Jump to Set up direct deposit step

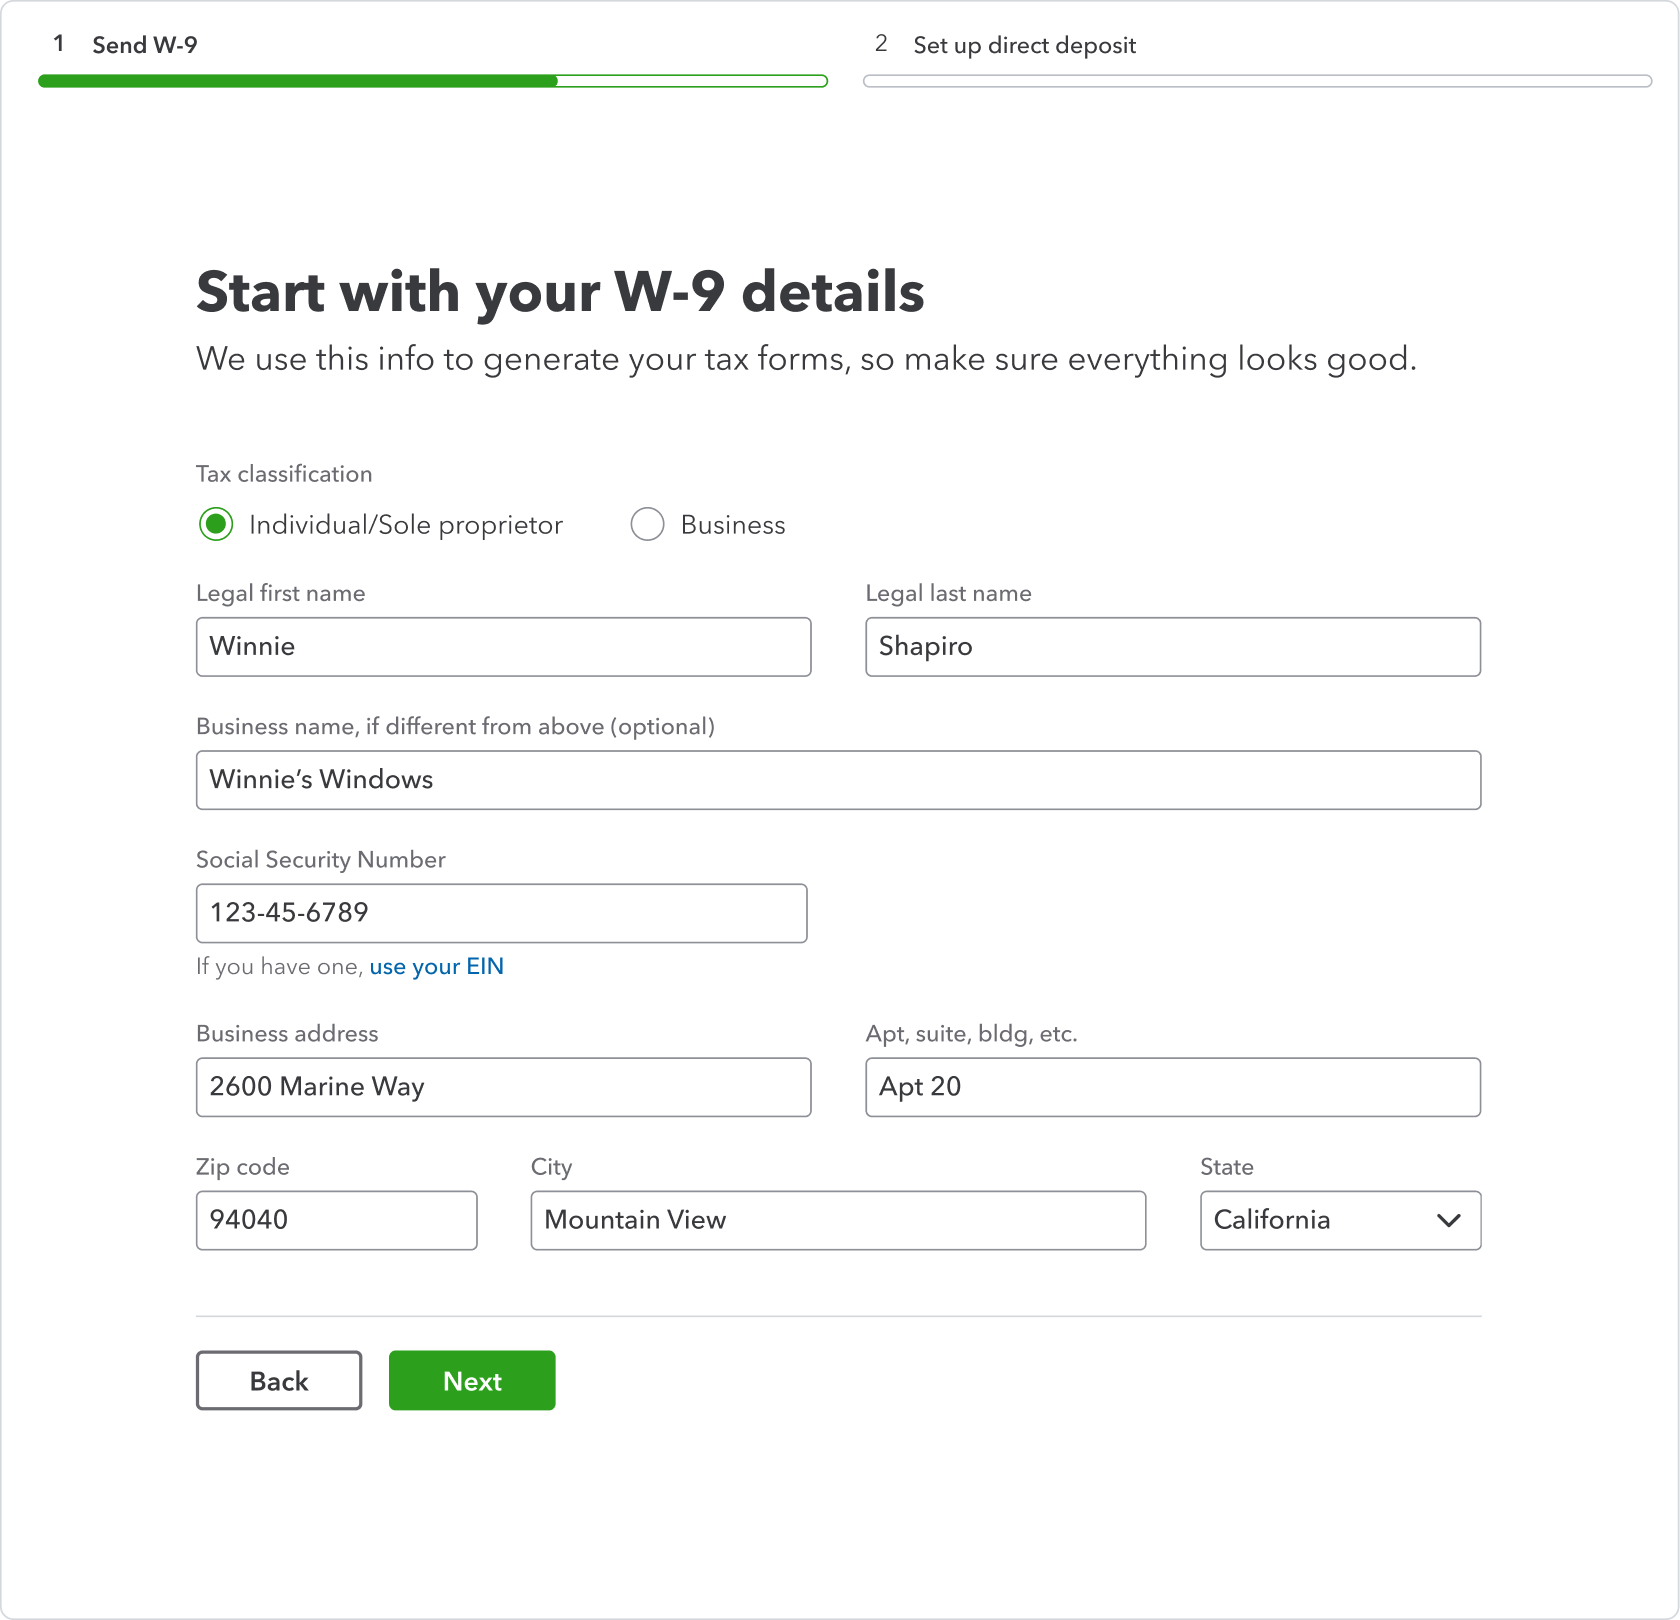point(1023,45)
